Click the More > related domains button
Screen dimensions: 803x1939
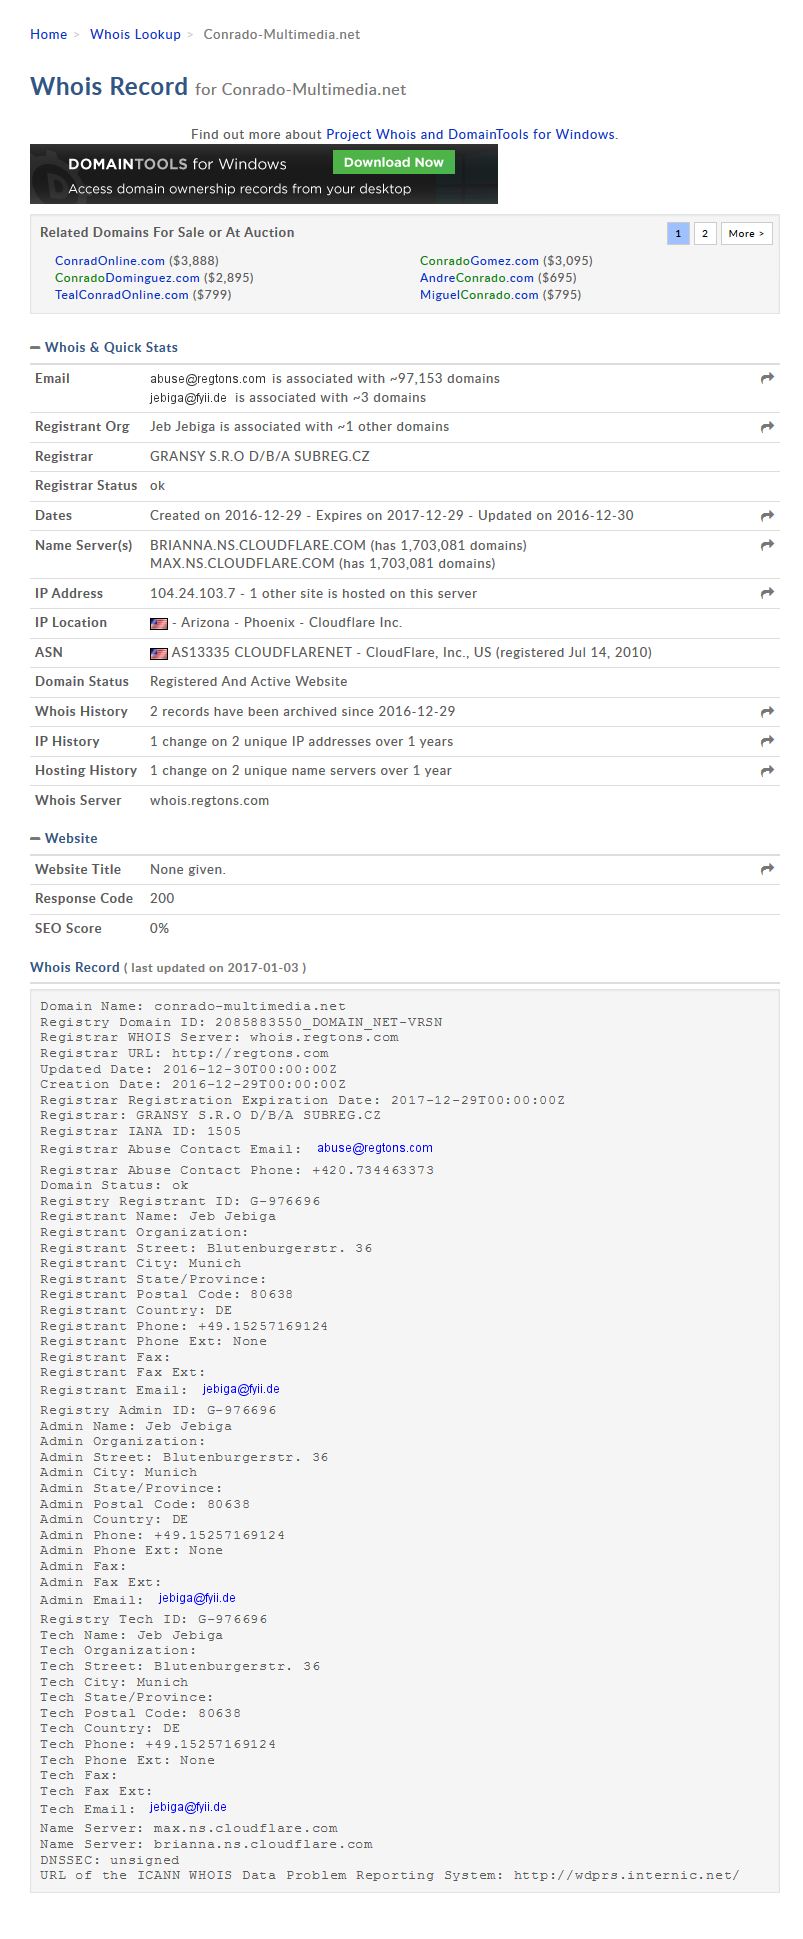tap(746, 233)
